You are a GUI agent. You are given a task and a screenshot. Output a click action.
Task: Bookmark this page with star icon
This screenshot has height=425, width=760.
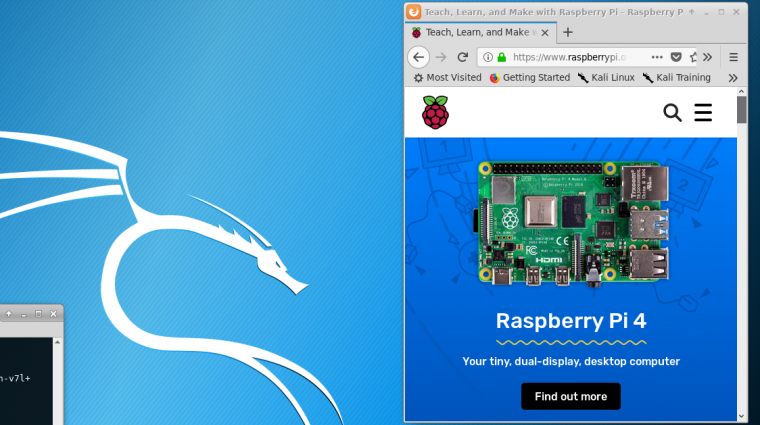693,57
